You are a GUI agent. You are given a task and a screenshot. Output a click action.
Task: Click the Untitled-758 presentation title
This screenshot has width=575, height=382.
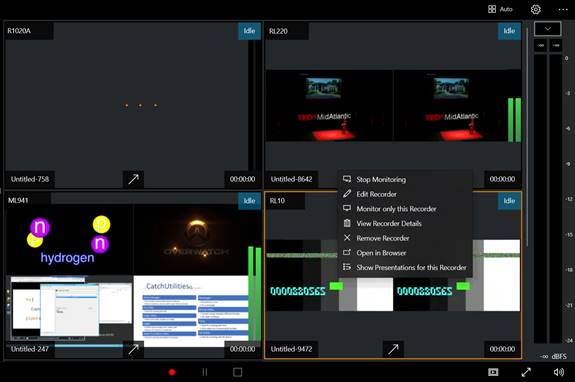coord(30,179)
